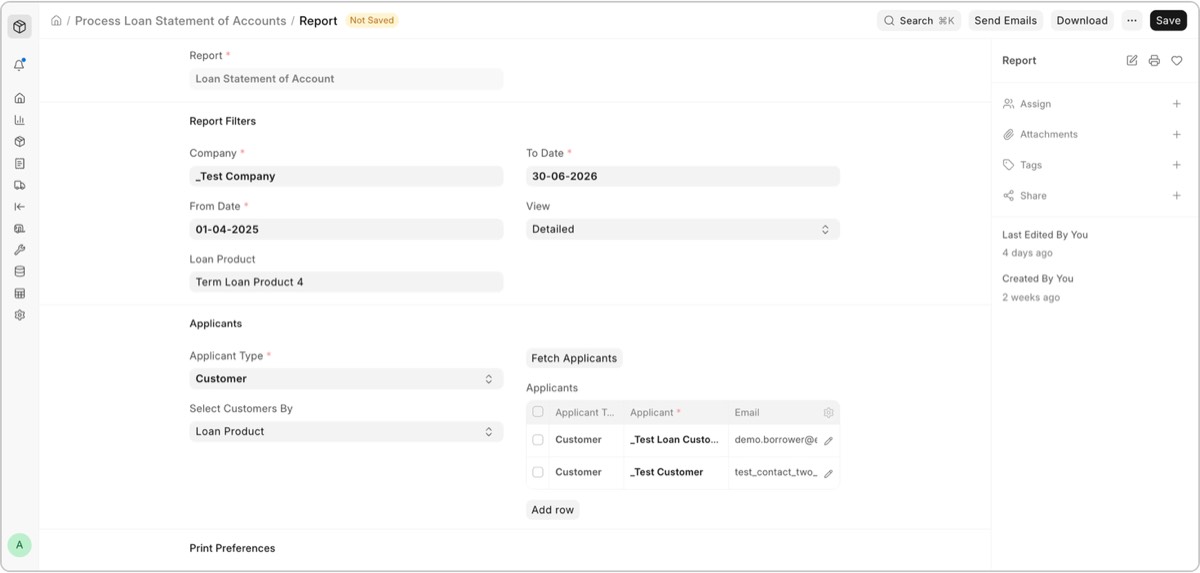
Task: Open the sidebar icon above the wrench
Action: 19,228
